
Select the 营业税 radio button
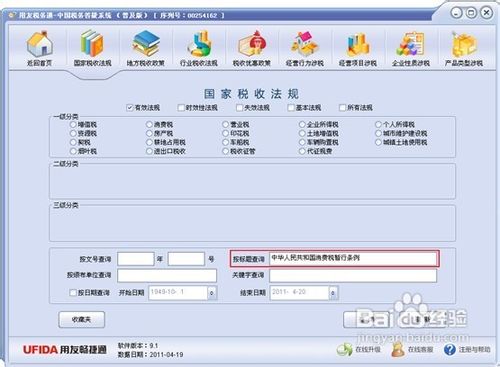tap(226, 124)
